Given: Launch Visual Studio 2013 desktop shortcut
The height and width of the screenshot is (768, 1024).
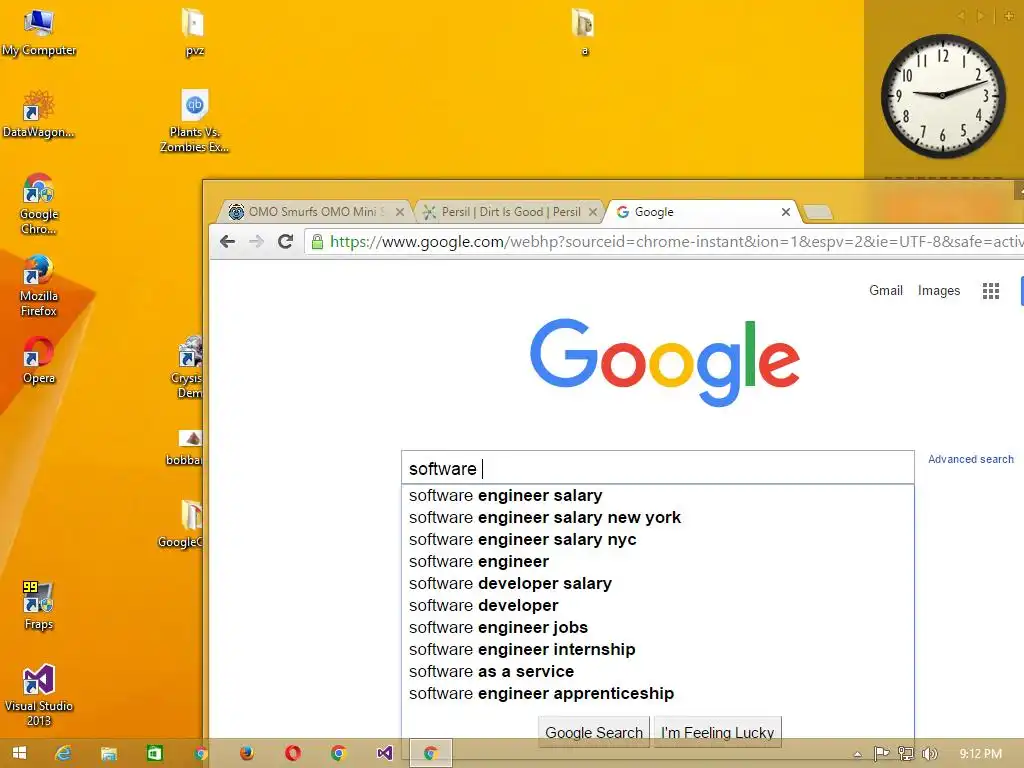Looking at the screenshot, I should (x=39, y=695).
